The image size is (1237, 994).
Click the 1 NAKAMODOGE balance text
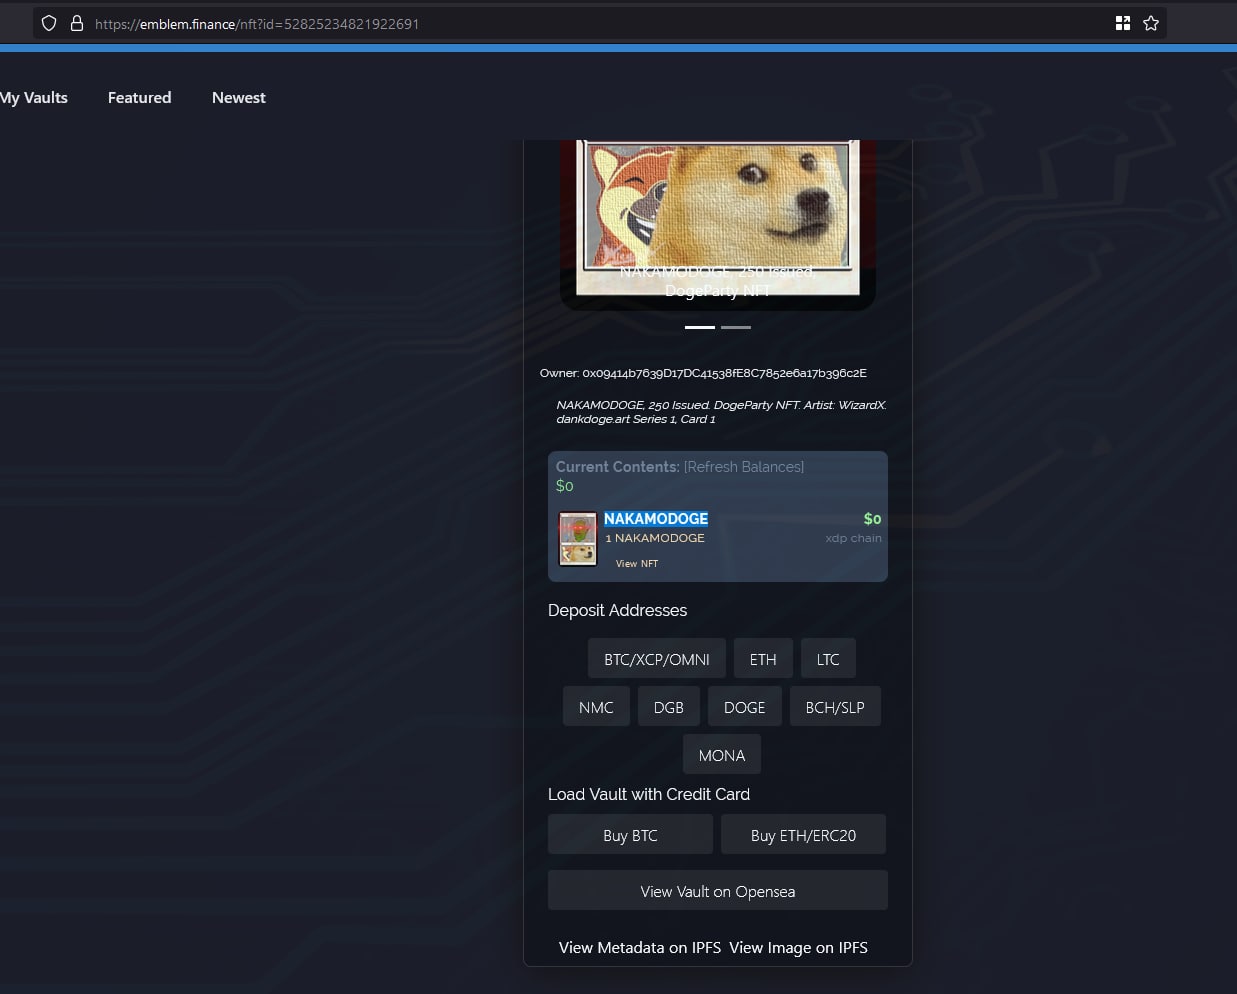coord(655,538)
